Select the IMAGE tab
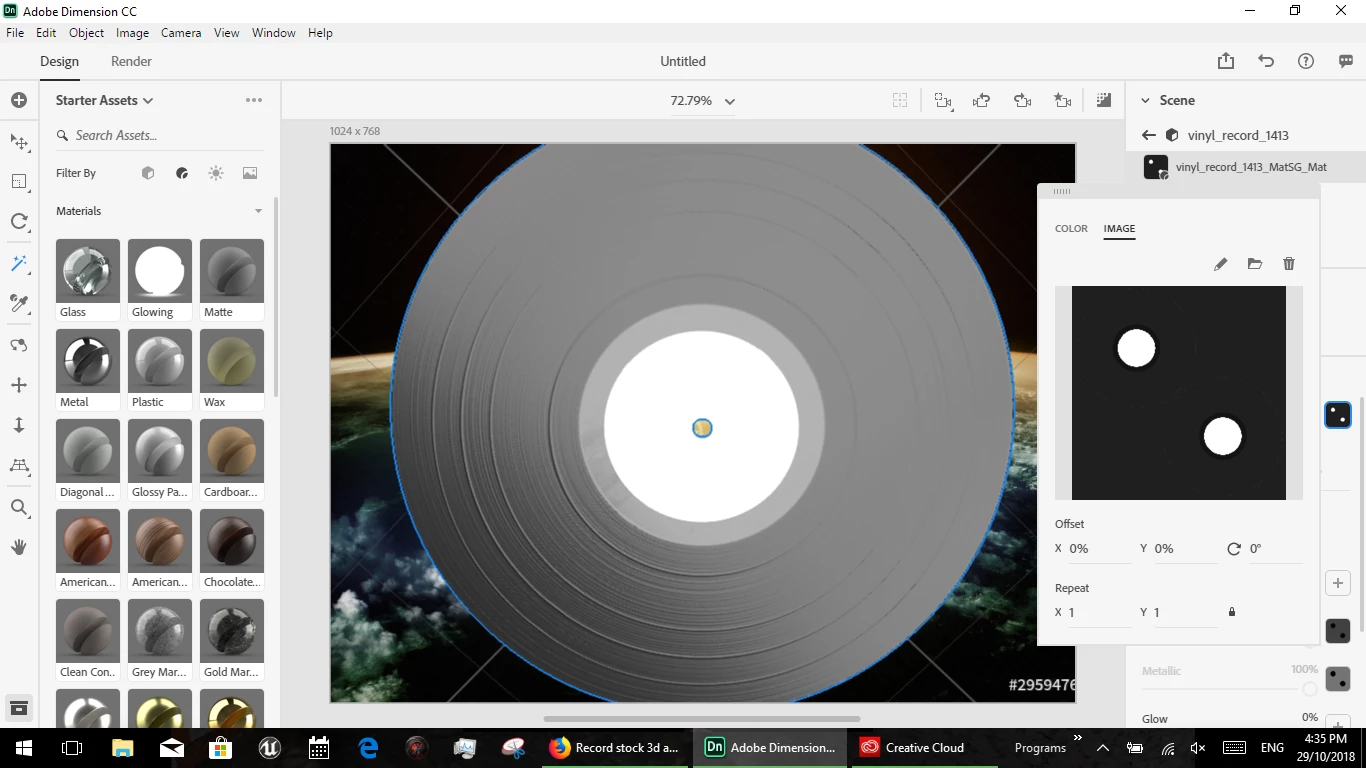Viewport: 1366px width, 768px height. pos(1119,228)
